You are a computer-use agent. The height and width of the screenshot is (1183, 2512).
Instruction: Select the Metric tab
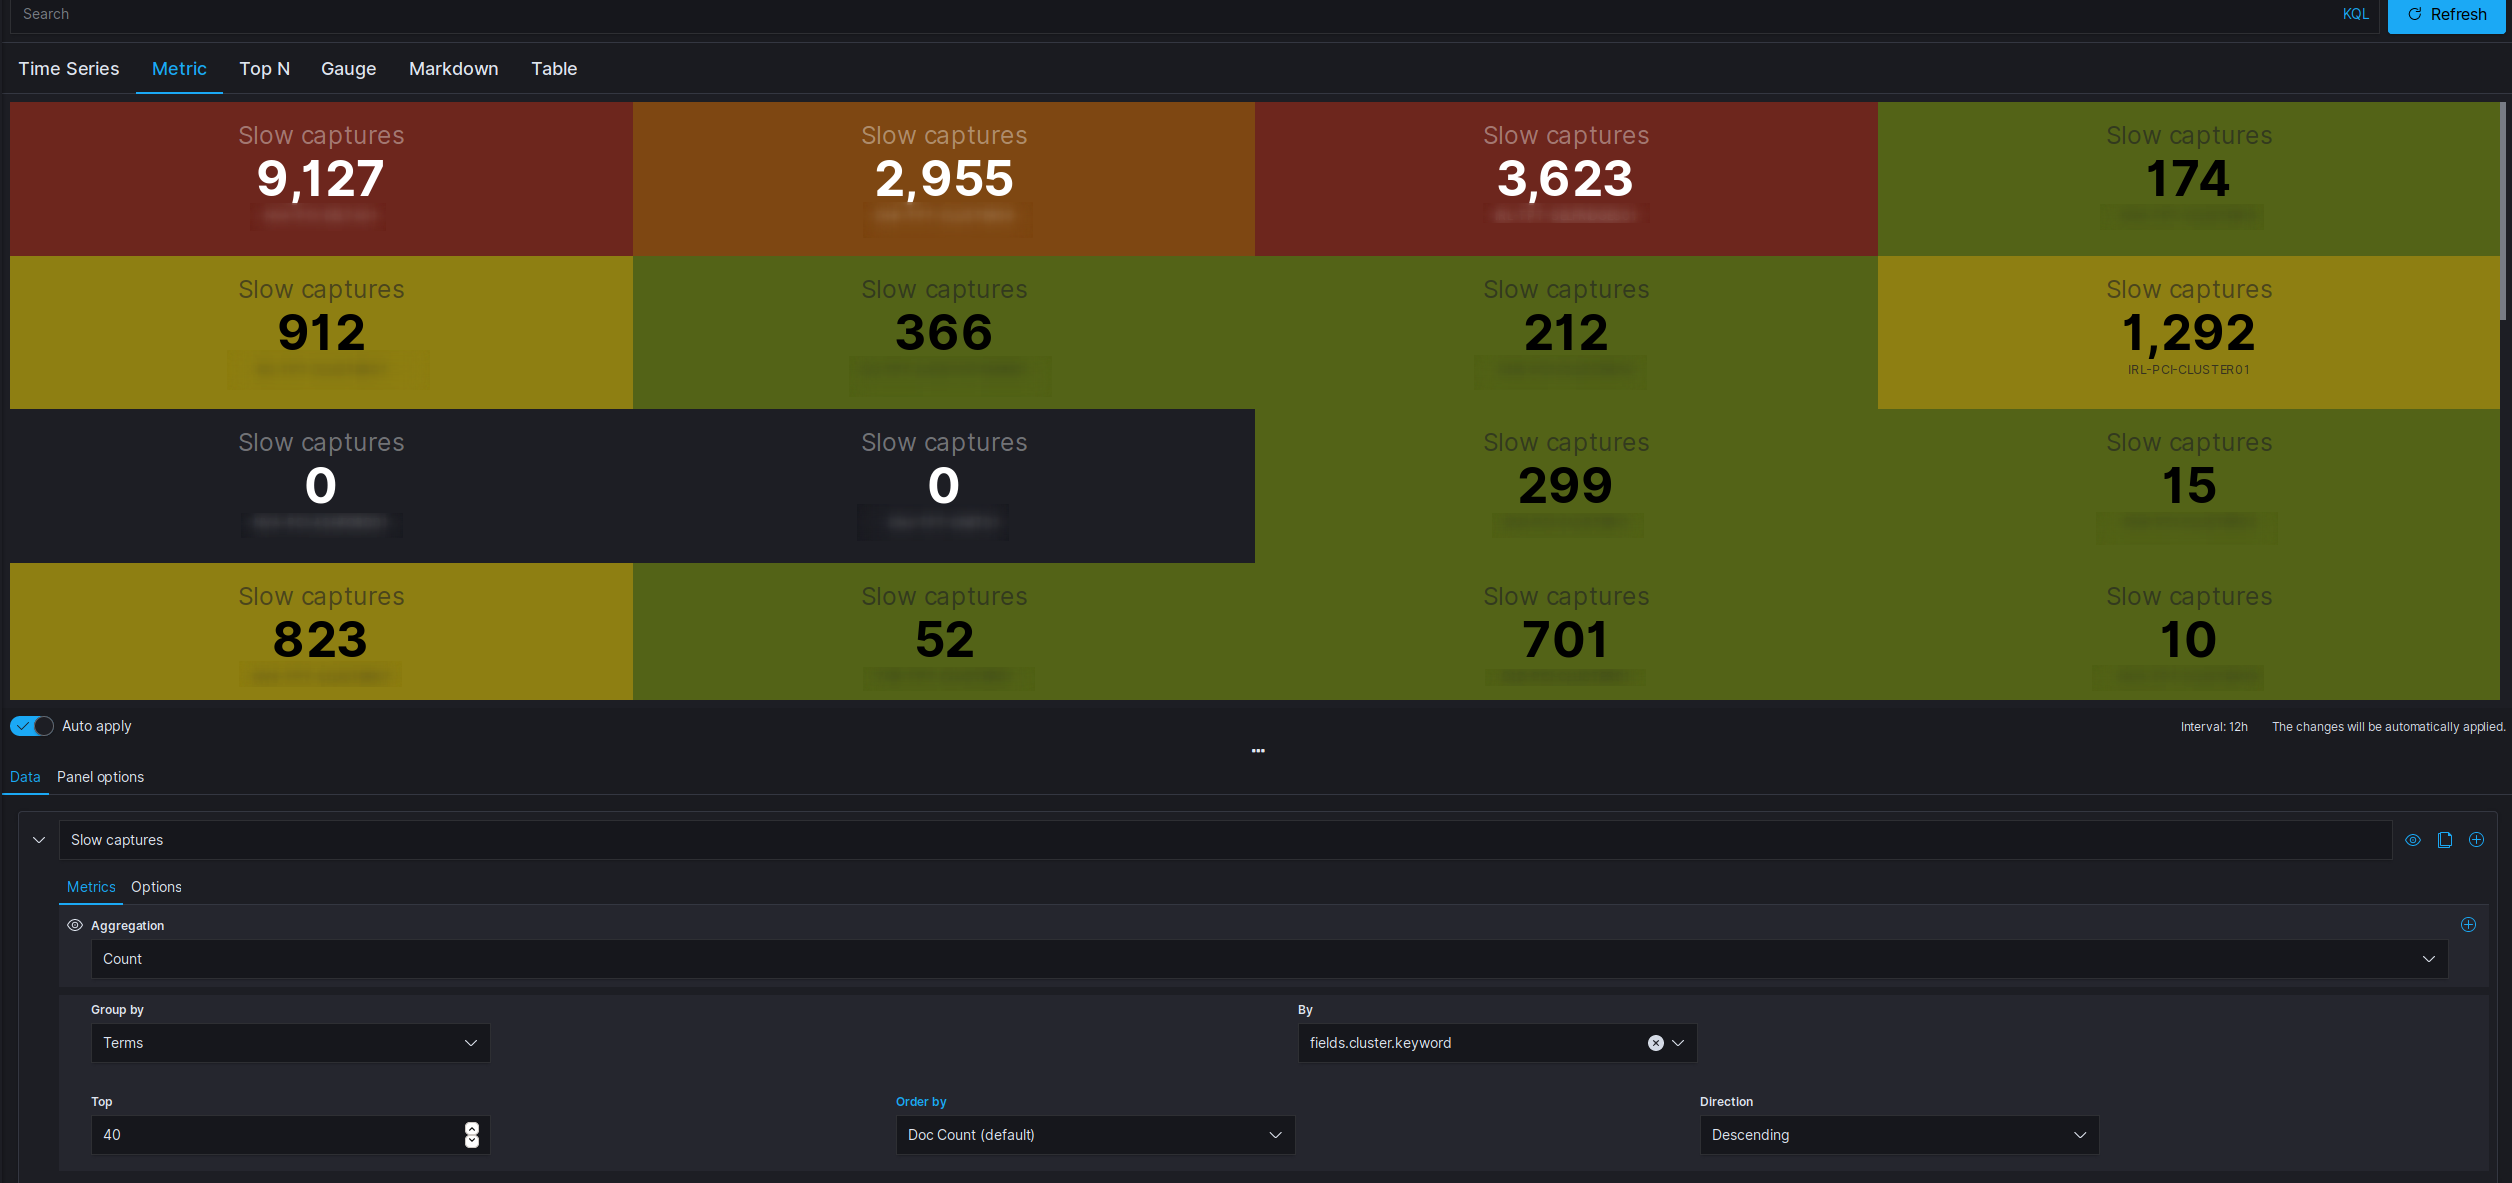point(179,69)
